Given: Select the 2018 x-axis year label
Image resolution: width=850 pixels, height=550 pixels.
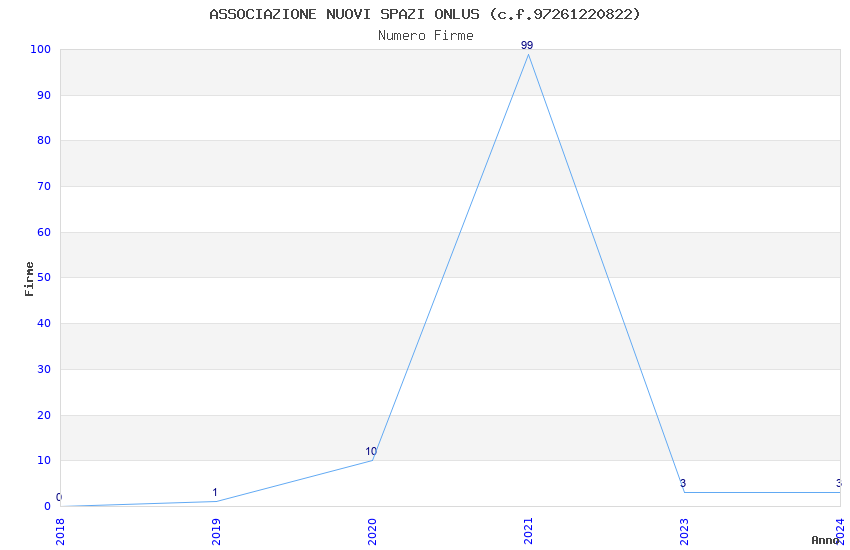Looking at the screenshot, I should pos(60,531).
